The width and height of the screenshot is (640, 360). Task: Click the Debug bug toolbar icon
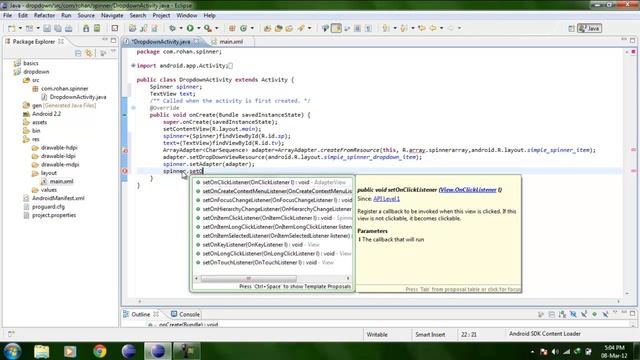(173, 28)
